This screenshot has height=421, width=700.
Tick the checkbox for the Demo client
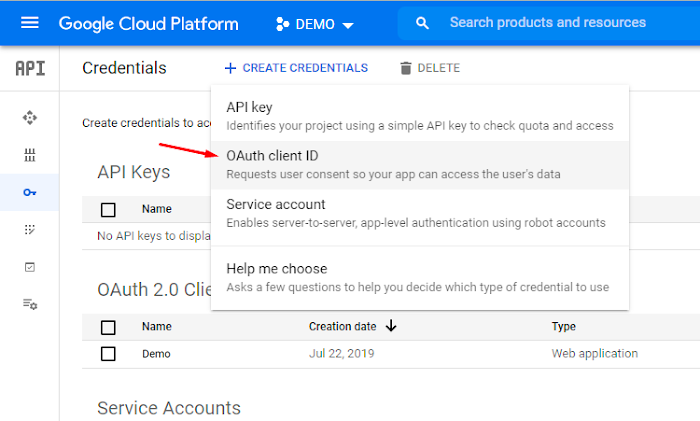point(108,354)
